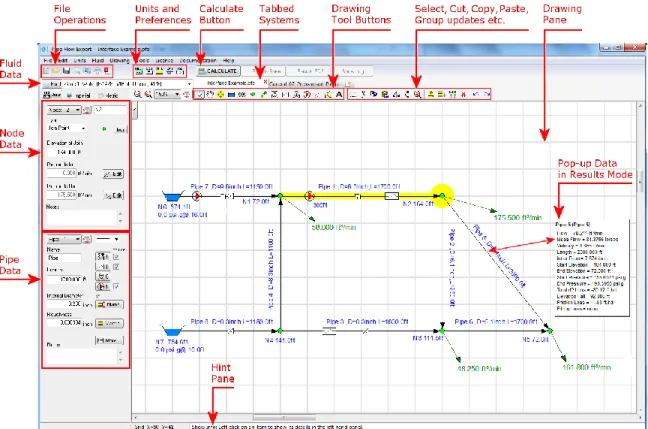Click the New file icon in file toolbar
Screen dimensions: 648x429
(x=46, y=72)
